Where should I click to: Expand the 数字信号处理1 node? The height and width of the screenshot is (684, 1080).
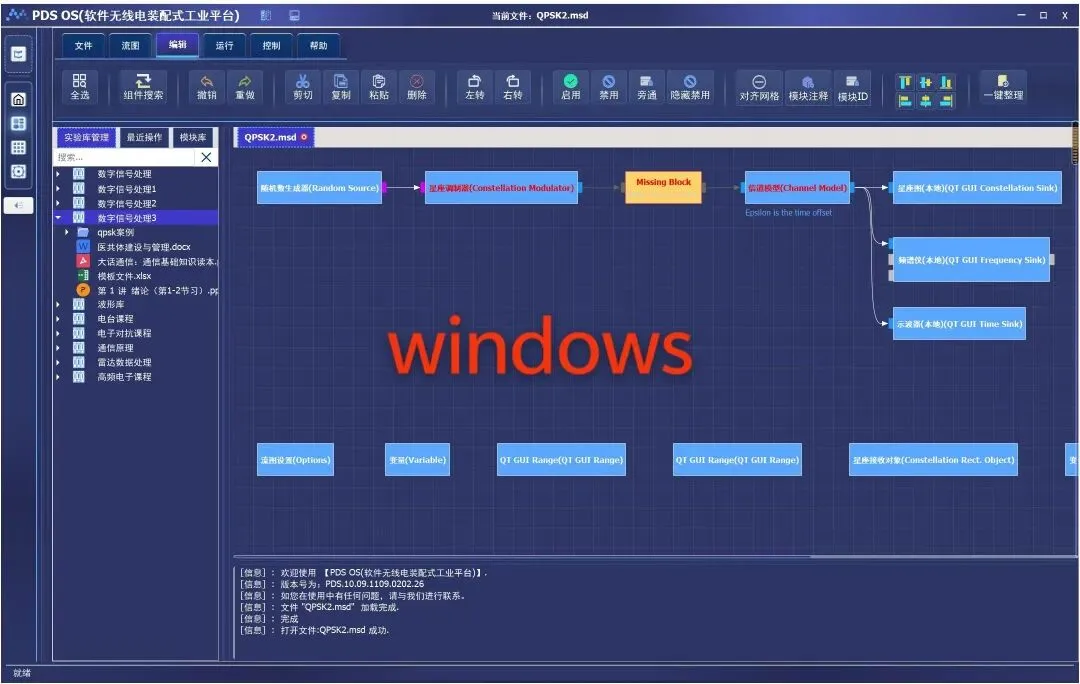click(58, 189)
